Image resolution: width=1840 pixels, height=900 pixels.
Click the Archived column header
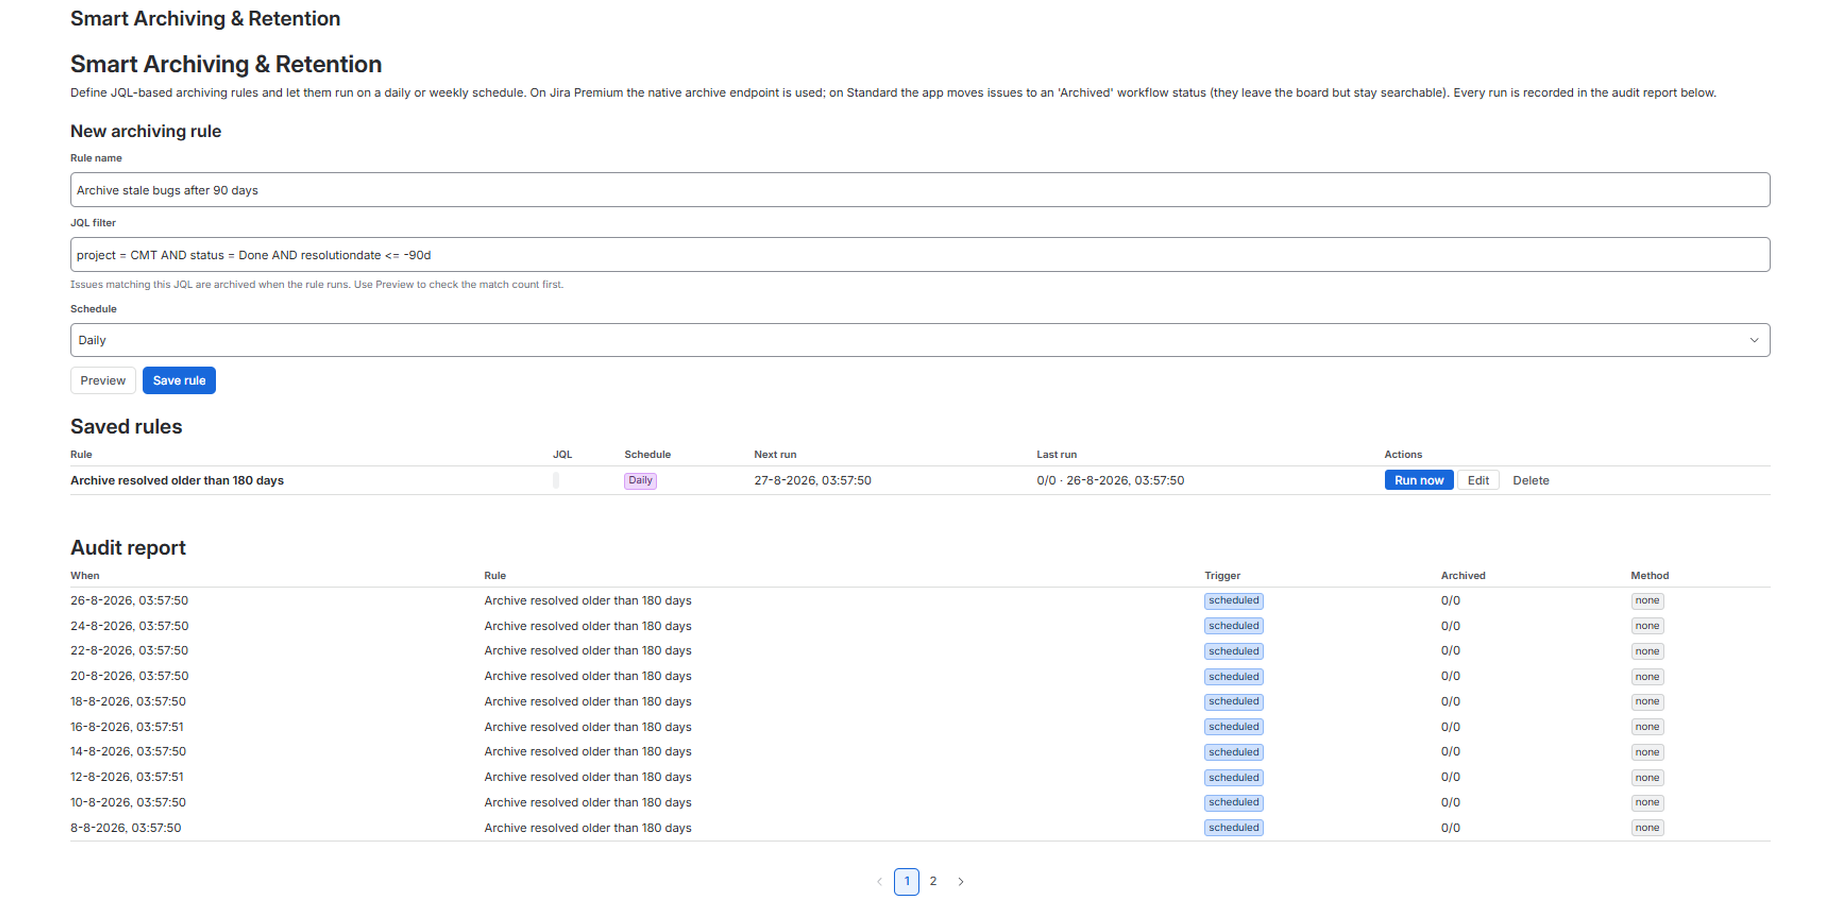pyautogui.click(x=1463, y=576)
